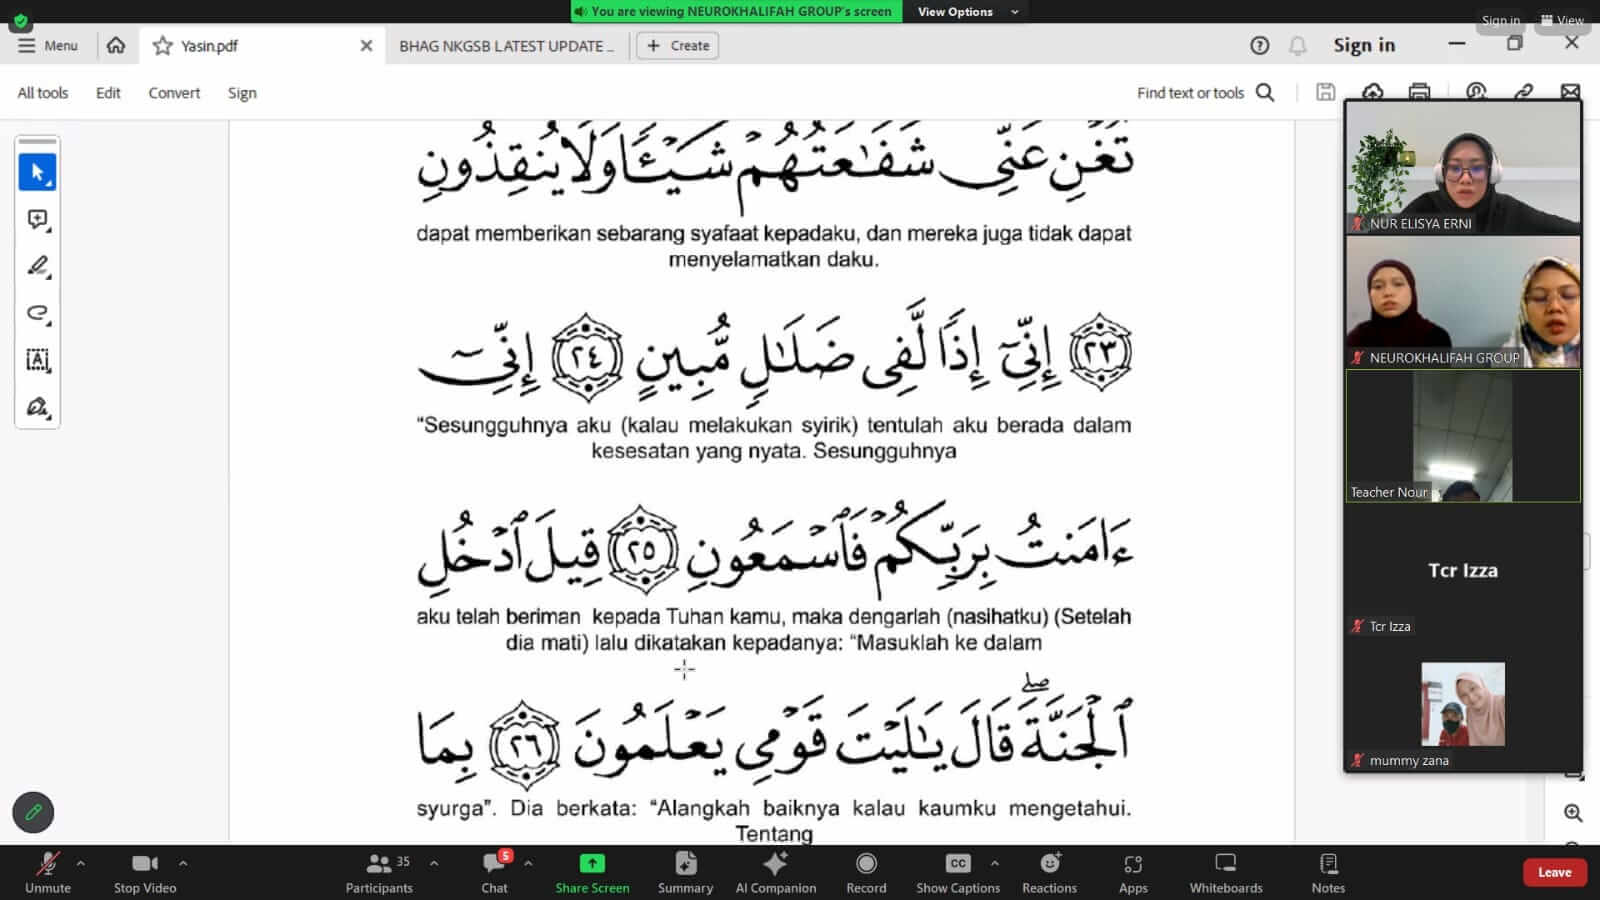Open the Sign menu item
The image size is (1600, 900).
click(x=242, y=93)
